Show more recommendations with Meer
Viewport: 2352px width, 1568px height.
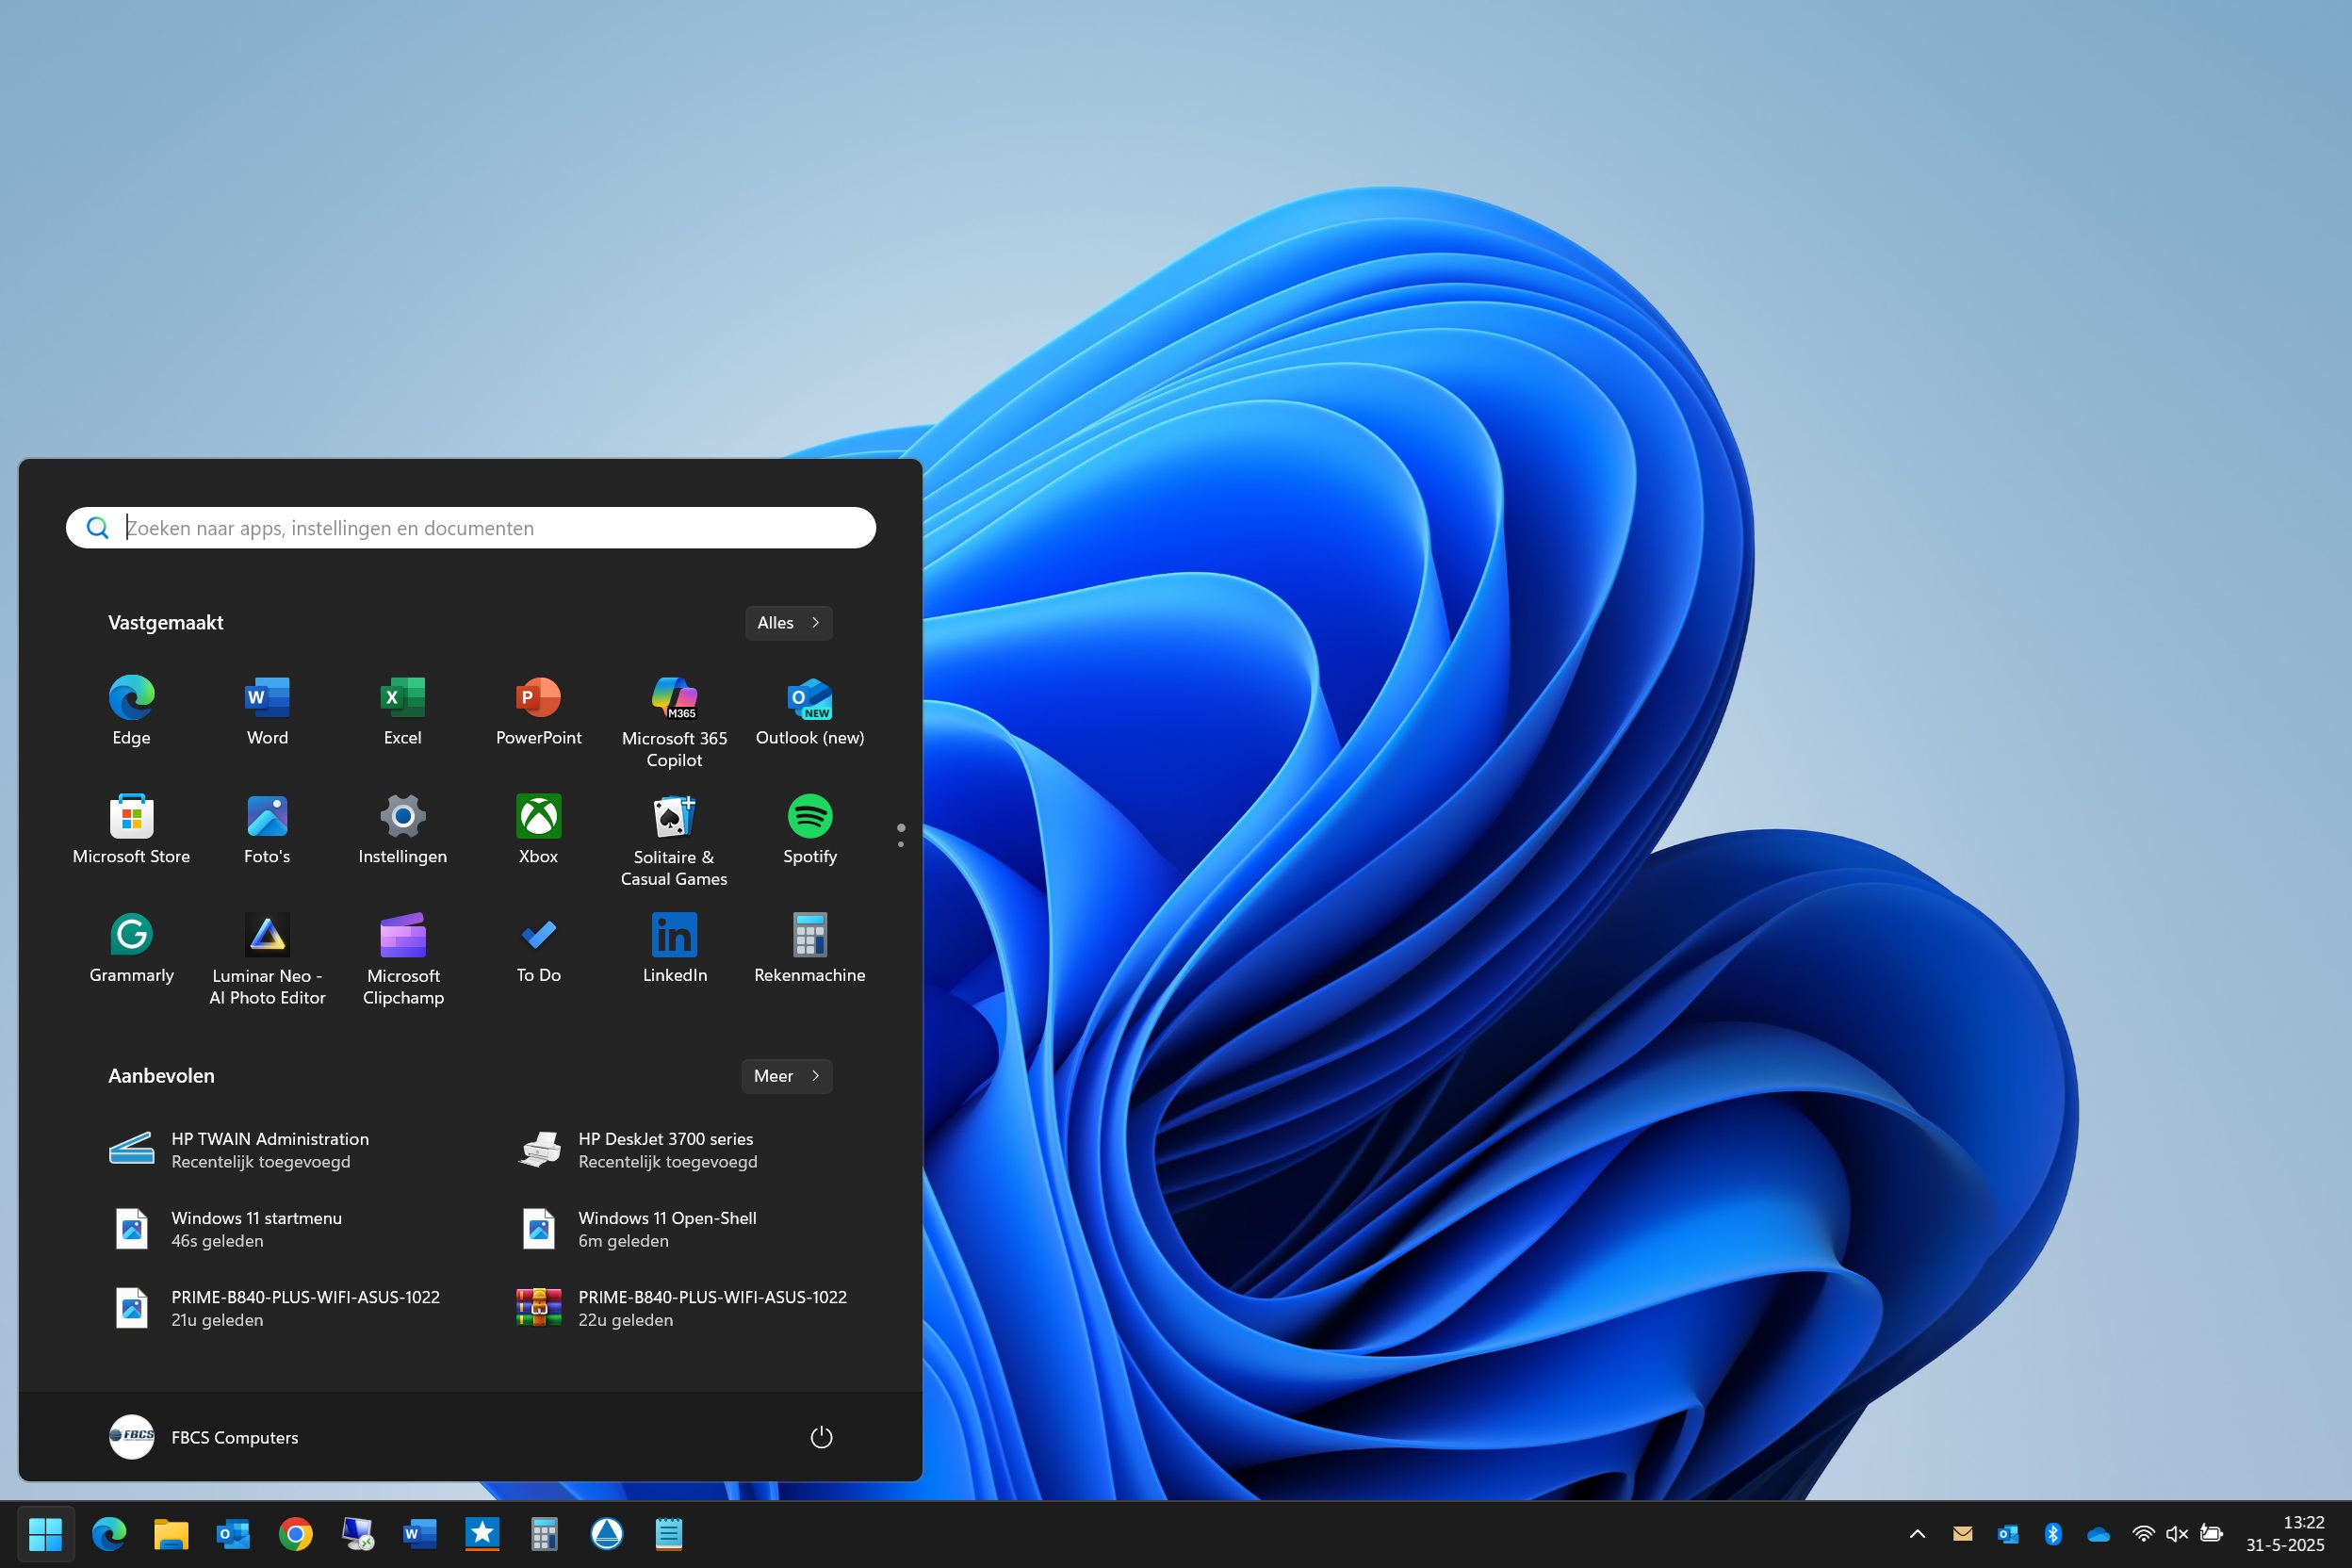(x=787, y=1076)
